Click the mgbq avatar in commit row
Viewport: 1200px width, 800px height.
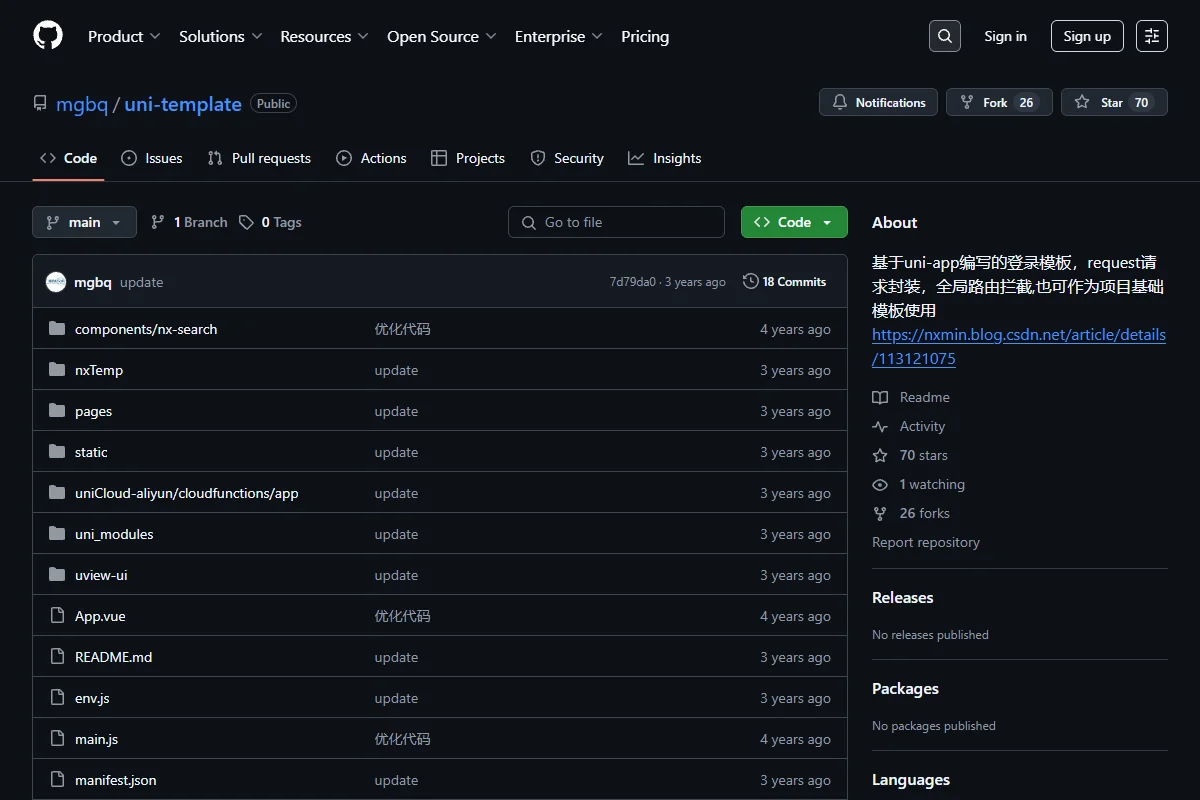point(56,282)
